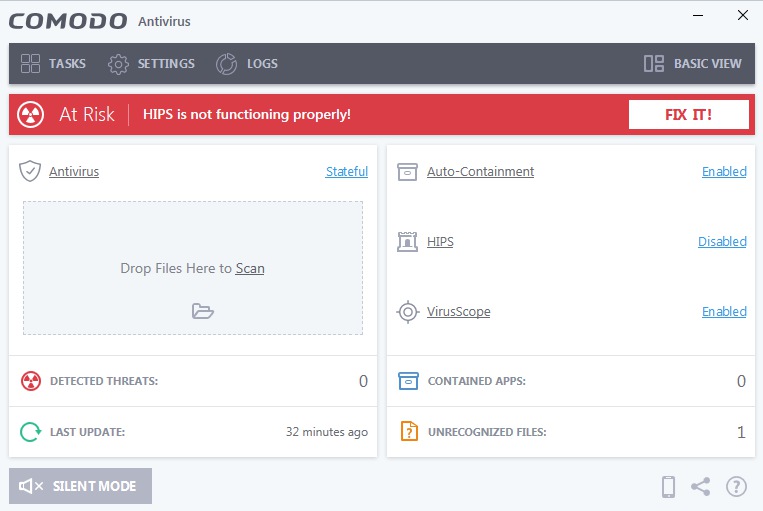Click the unrecognized files count 1
The width and height of the screenshot is (763, 511).
pos(741,432)
